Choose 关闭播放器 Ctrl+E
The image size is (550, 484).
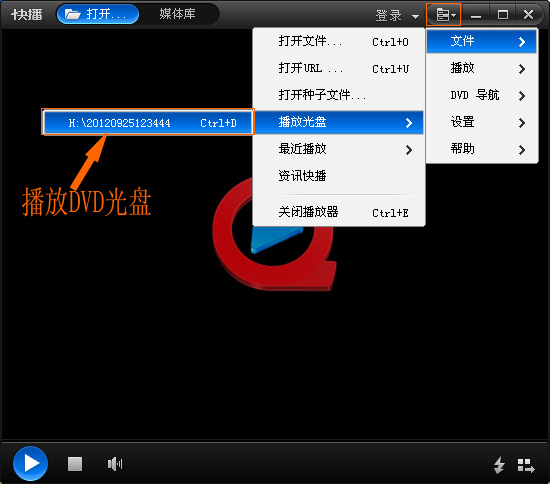pos(339,212)
